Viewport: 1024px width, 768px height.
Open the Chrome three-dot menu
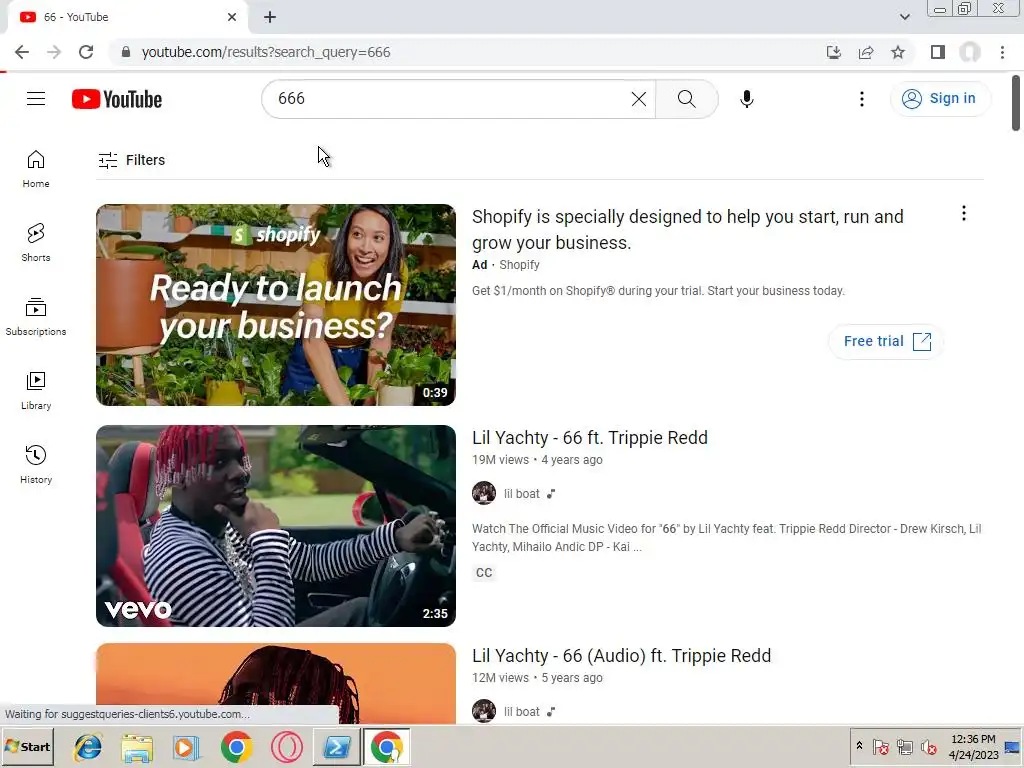click(x=1002, y=52)
